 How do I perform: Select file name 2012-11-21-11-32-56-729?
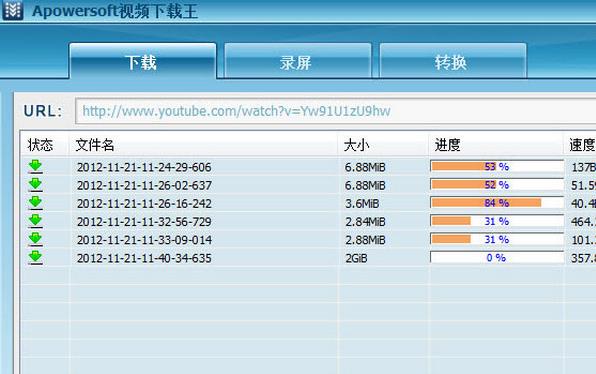point(144,222)
